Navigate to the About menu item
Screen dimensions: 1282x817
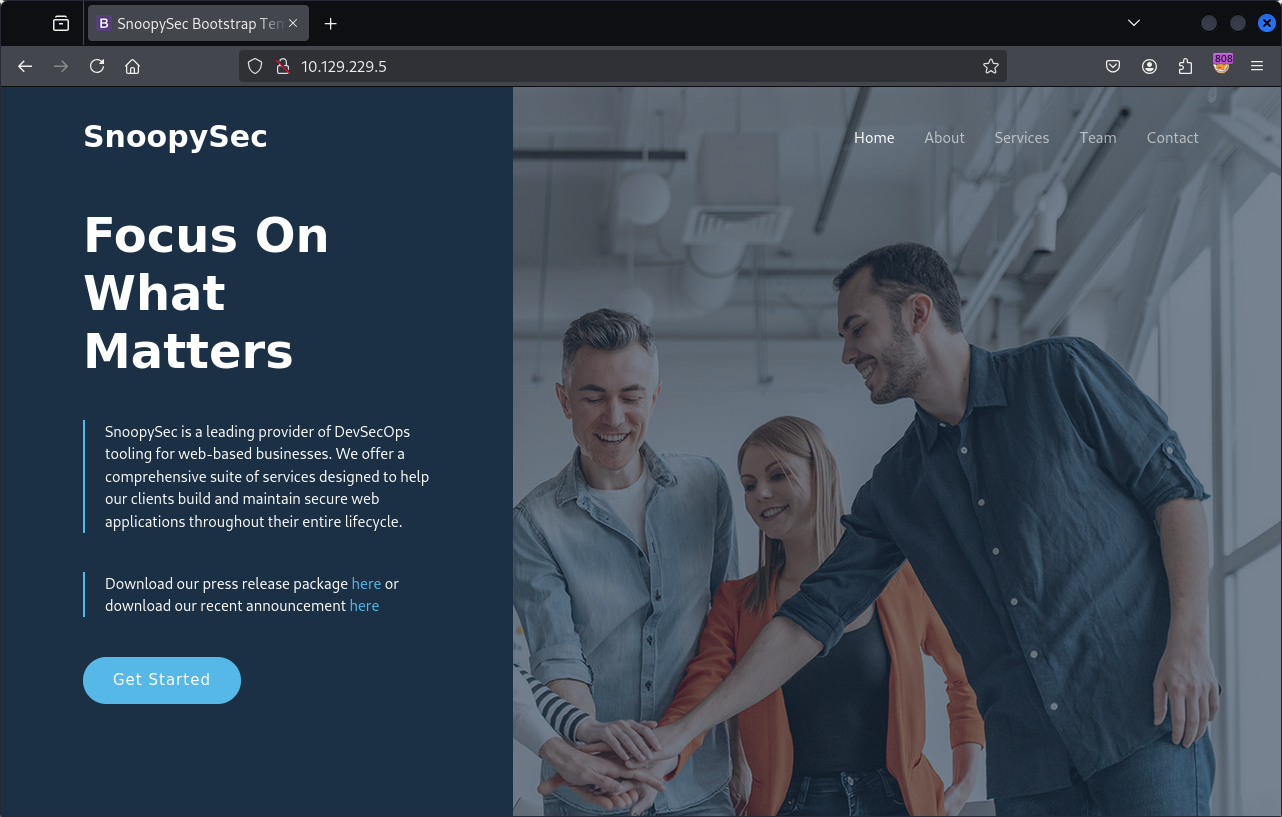[x=944, y=138]
